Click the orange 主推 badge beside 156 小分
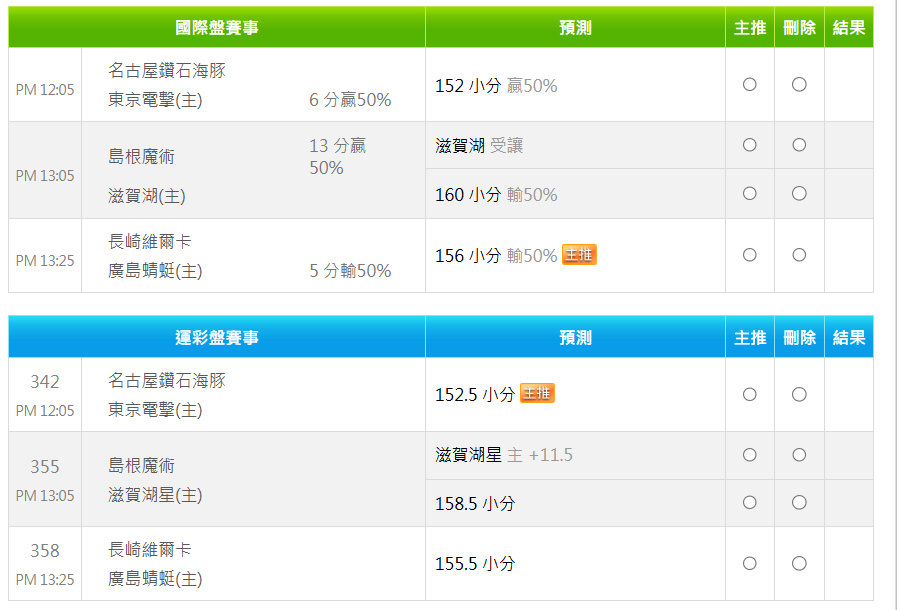 pyautogui.click(x=579, y=255)
